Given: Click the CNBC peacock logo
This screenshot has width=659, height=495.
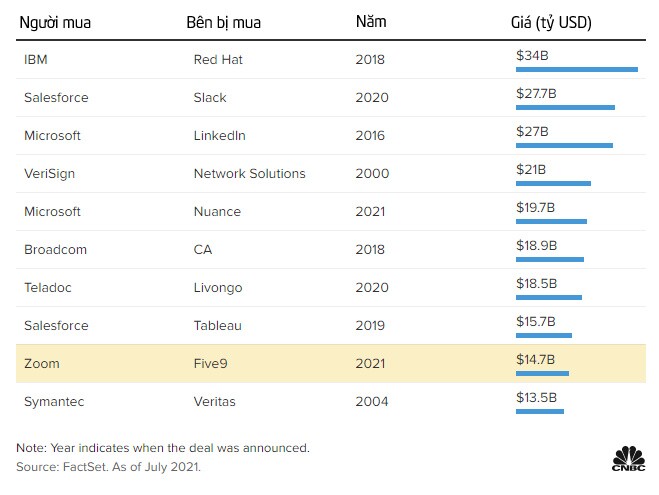Looking at the screenshot, I should click(628, 458).
